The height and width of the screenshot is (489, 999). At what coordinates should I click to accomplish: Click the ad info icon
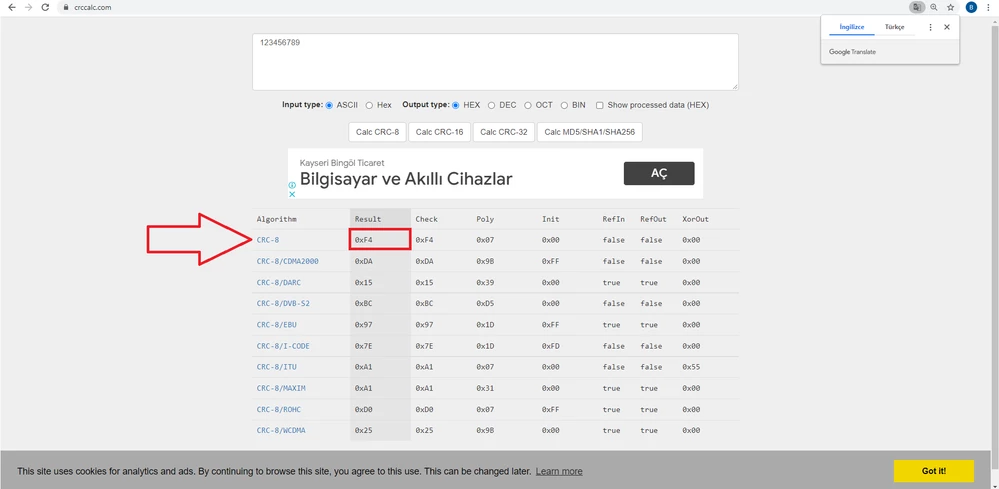tap(292, 185)
